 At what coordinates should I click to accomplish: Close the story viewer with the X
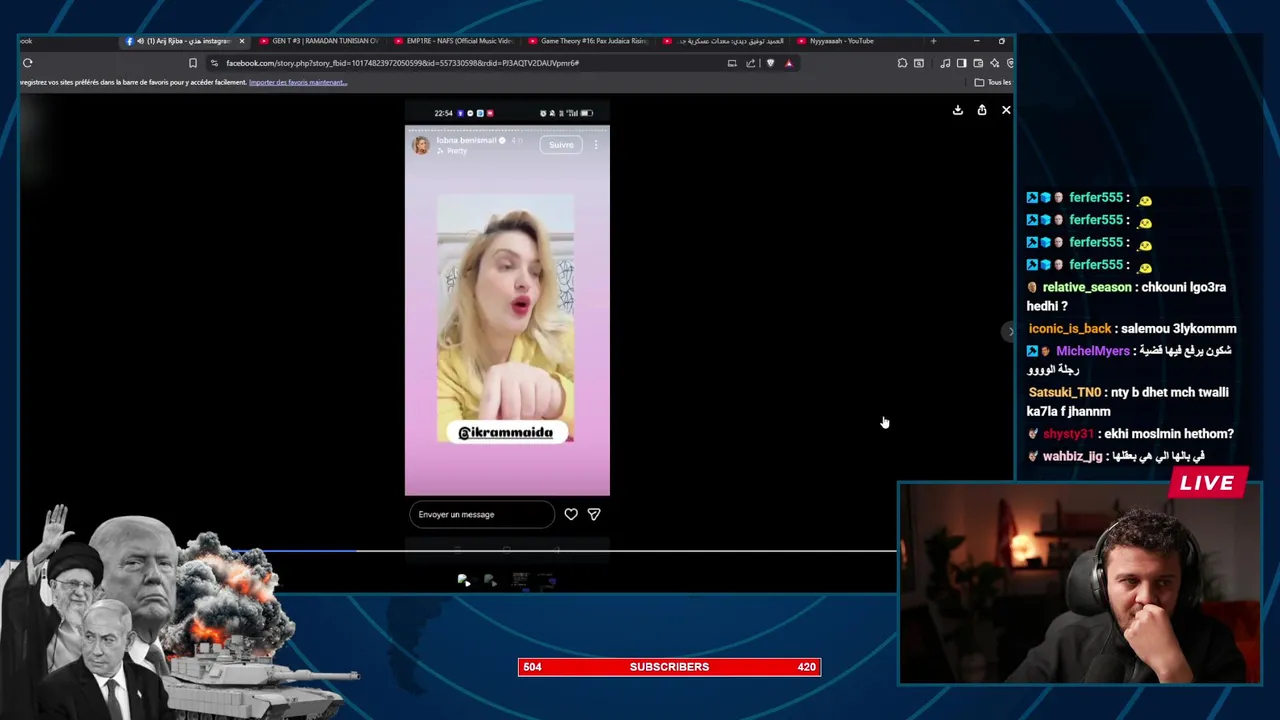click(1006, 110)
